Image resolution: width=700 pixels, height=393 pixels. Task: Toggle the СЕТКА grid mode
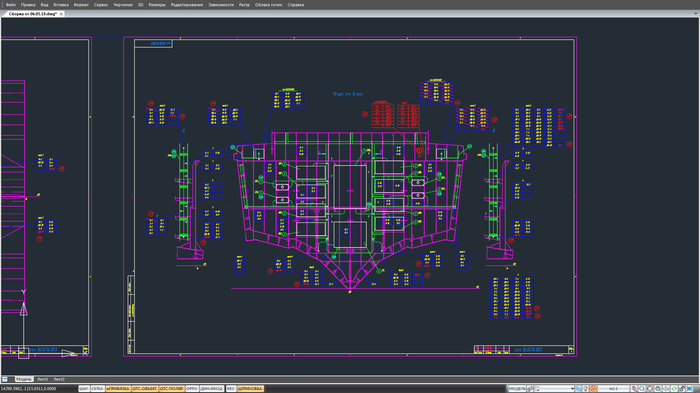click(97, 389)
